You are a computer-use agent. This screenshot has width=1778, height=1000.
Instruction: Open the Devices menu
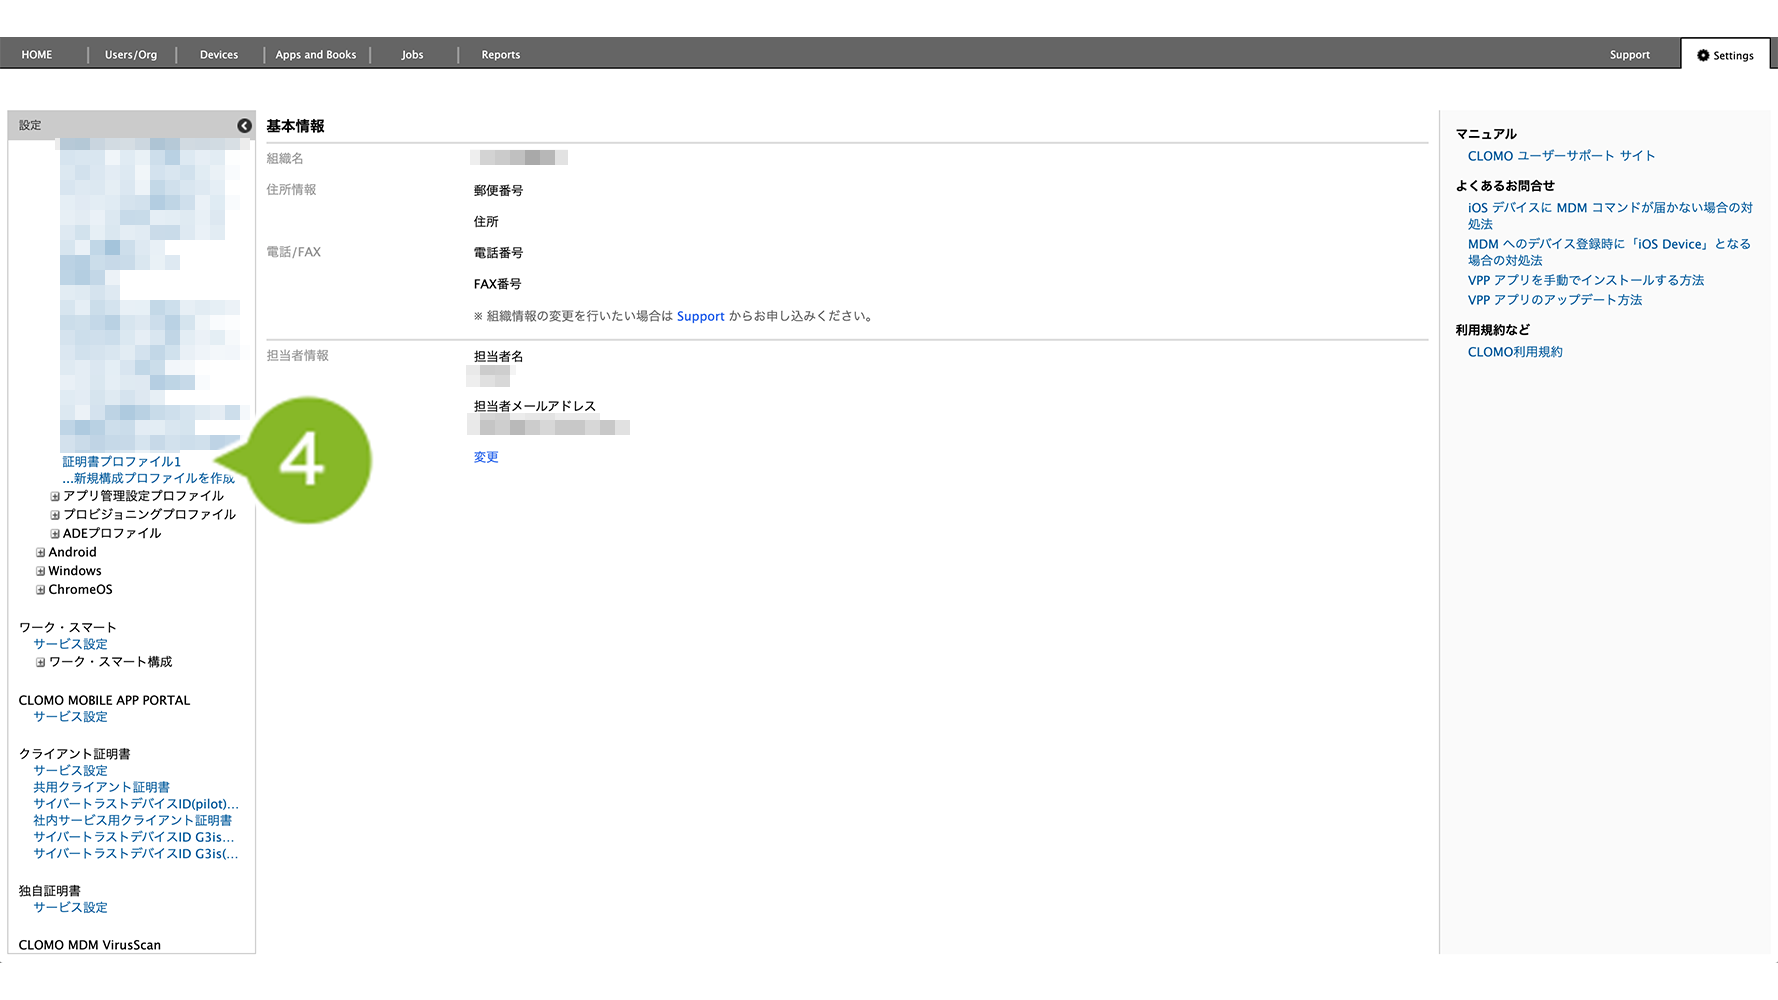(218, 55)
